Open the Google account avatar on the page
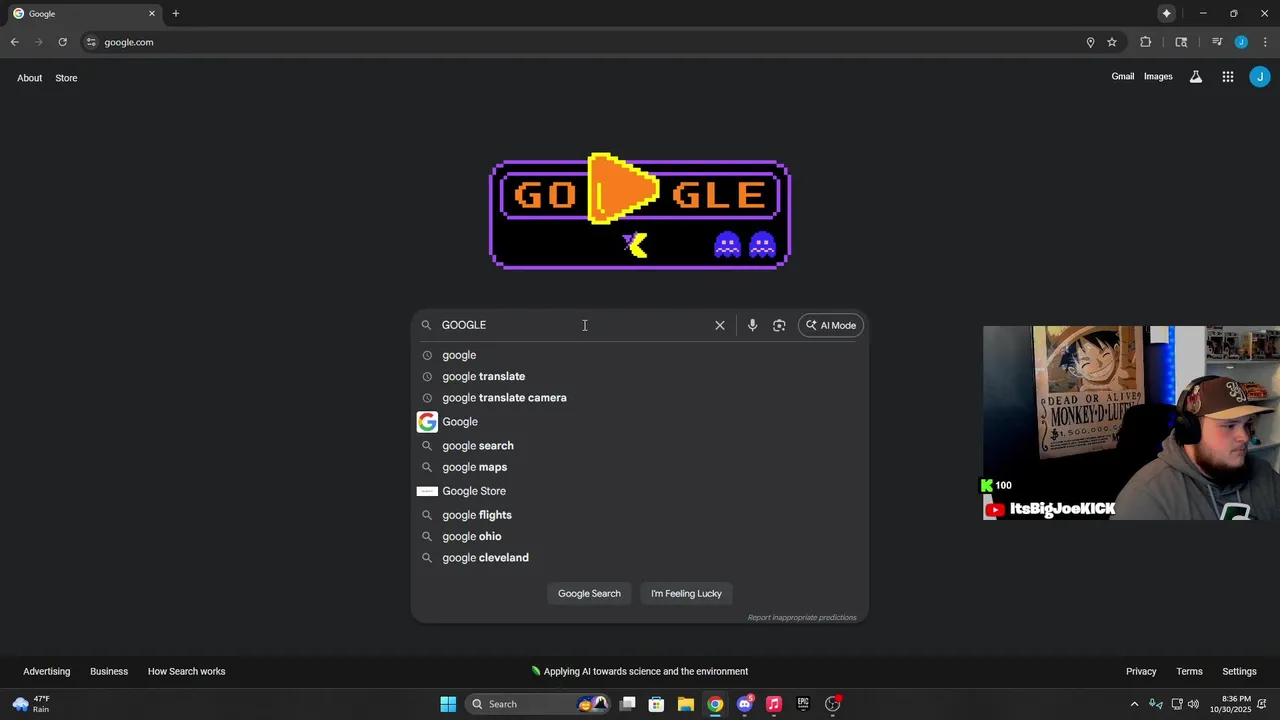The height and width of the screenshot is (720, 1280). pos(1260,77)
